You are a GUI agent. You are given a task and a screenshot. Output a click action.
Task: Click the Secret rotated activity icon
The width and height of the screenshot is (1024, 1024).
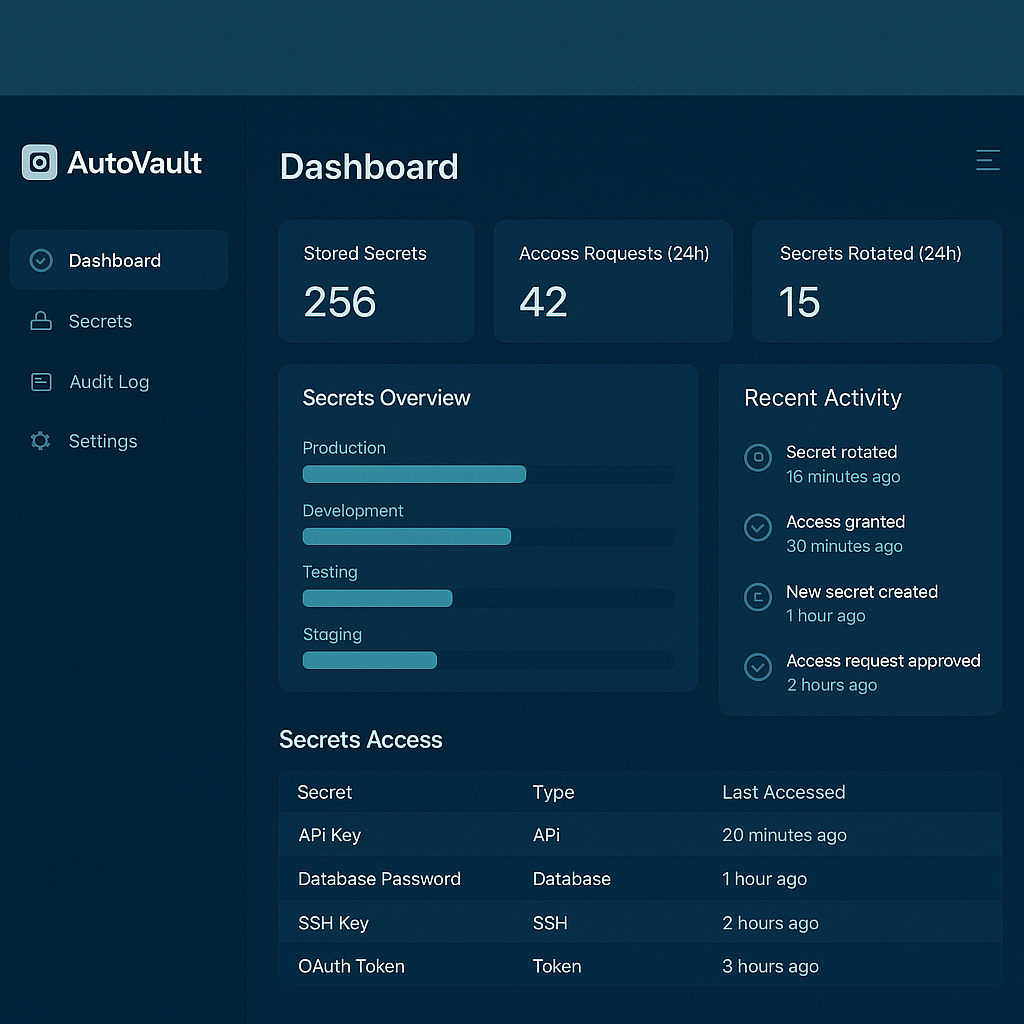coord(758,458)
